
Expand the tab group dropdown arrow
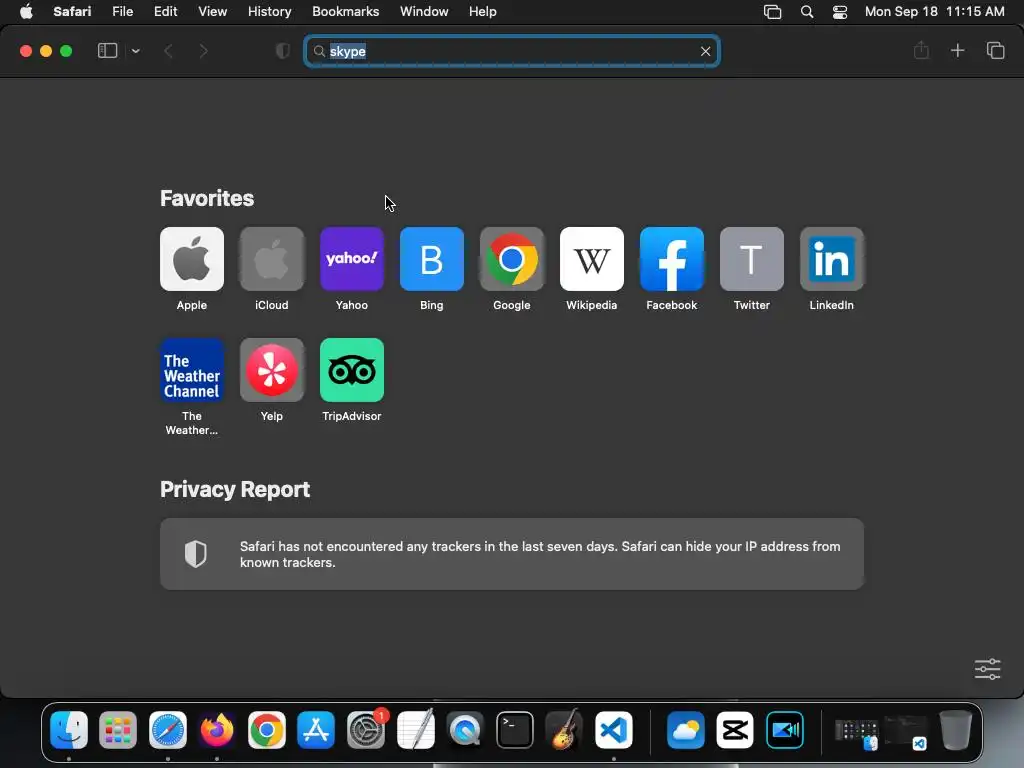pyautogui.click(x=135, y=51)
